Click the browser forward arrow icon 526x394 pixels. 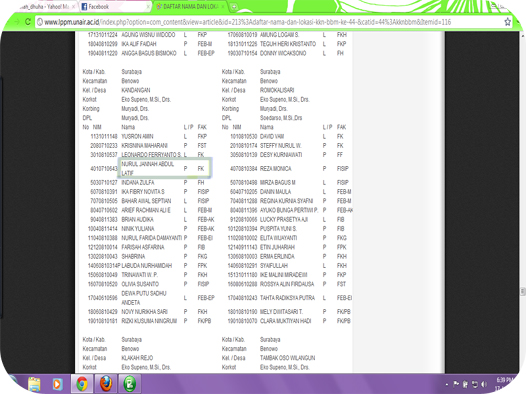point(17,22)
